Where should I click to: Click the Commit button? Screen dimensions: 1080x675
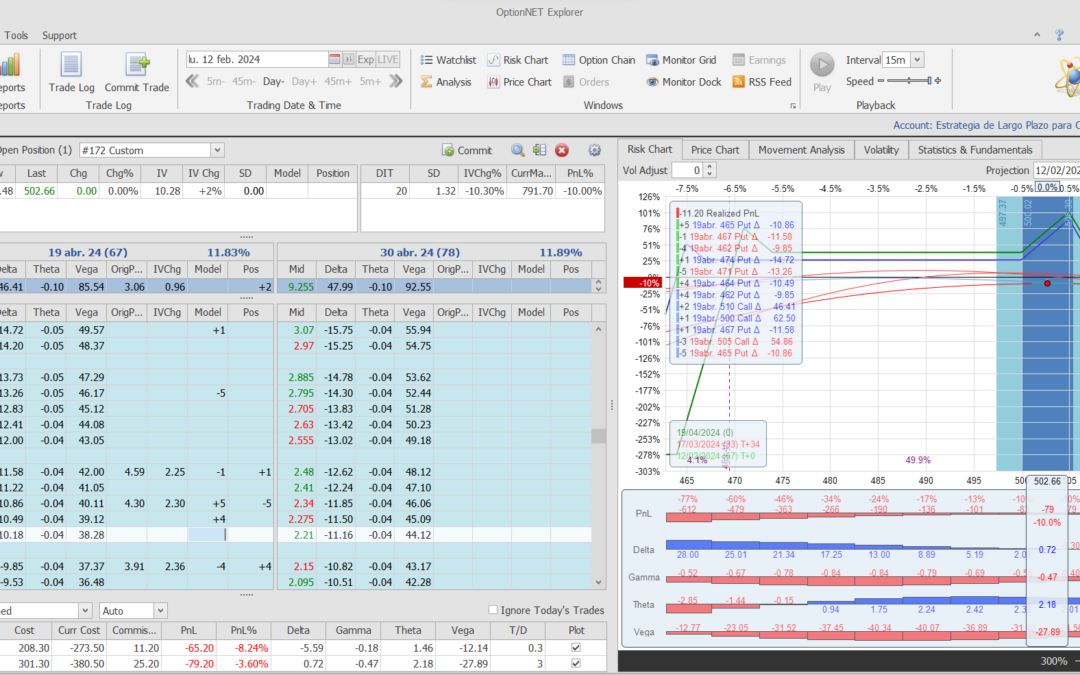point(467,150)
